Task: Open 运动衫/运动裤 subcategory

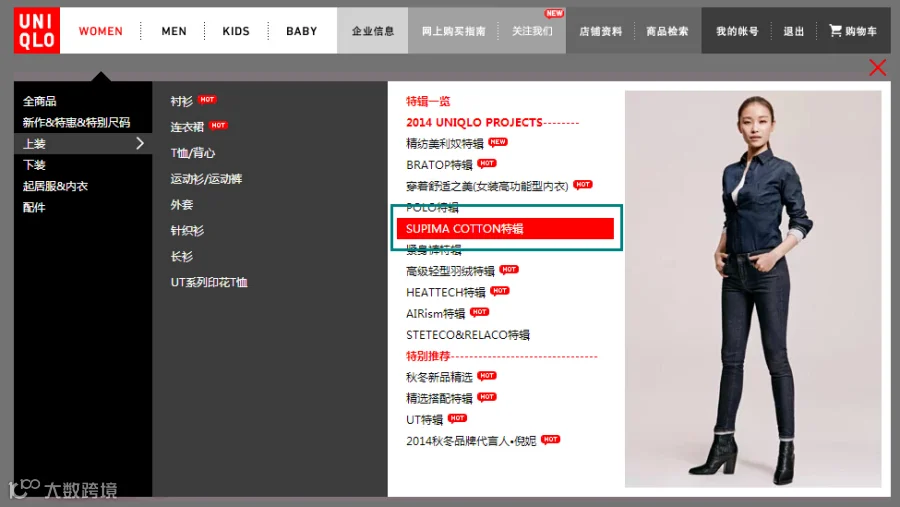Action: [x=206, y=179]
